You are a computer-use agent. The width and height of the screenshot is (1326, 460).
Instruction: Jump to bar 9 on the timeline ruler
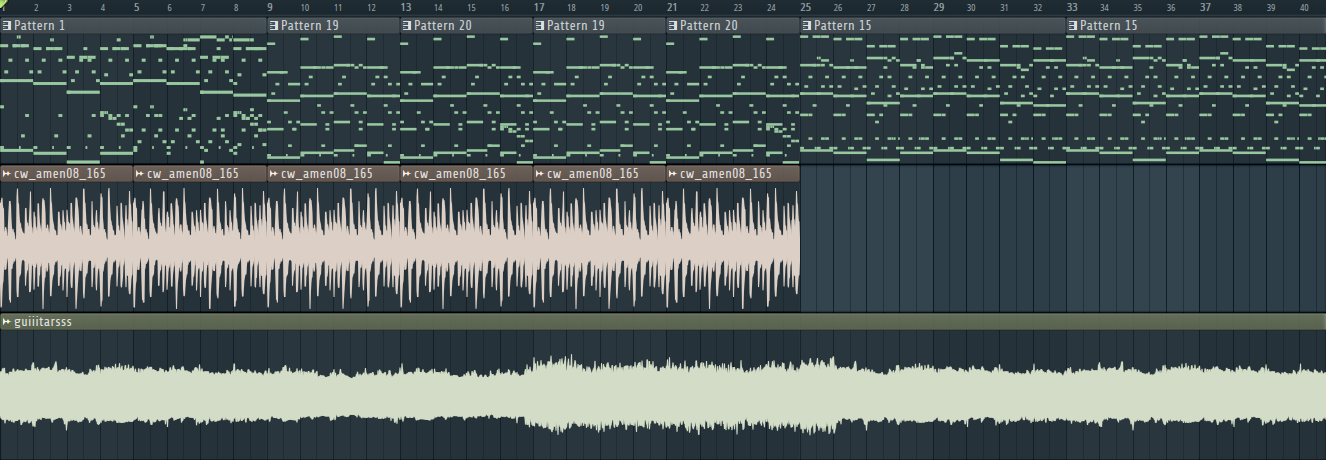point(270,7)
